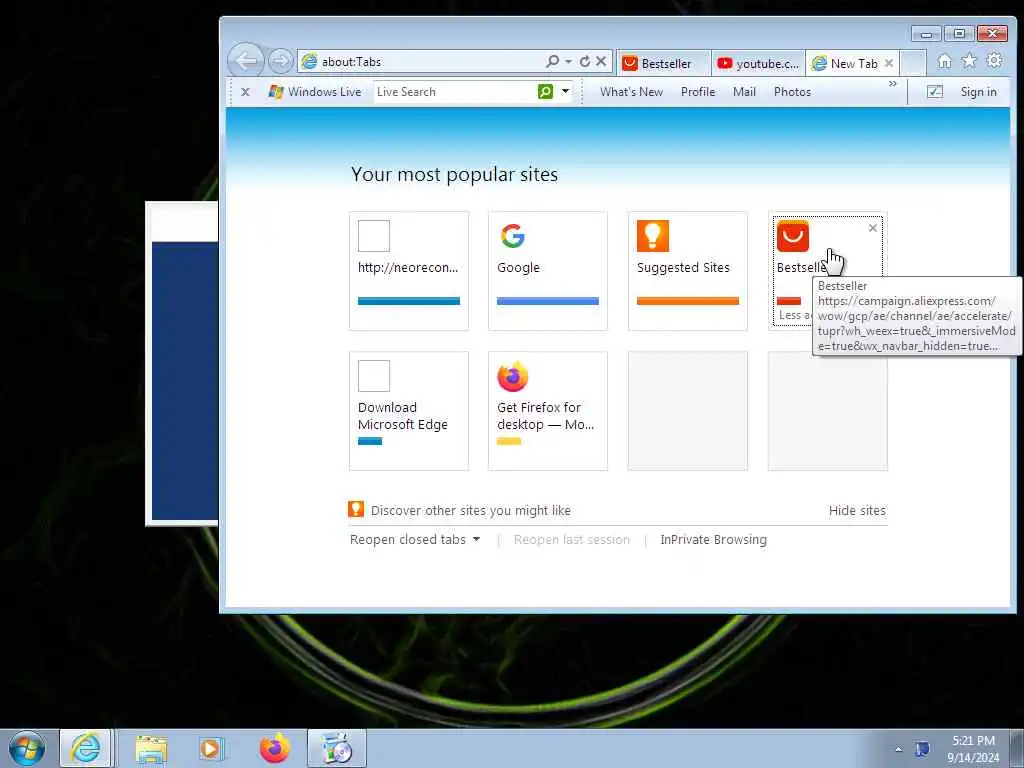The width and height of the screenshot is (1024, 768).
Task: Open the address bar autocomplete dropdown arrow
Action: [x=568, y=61]
